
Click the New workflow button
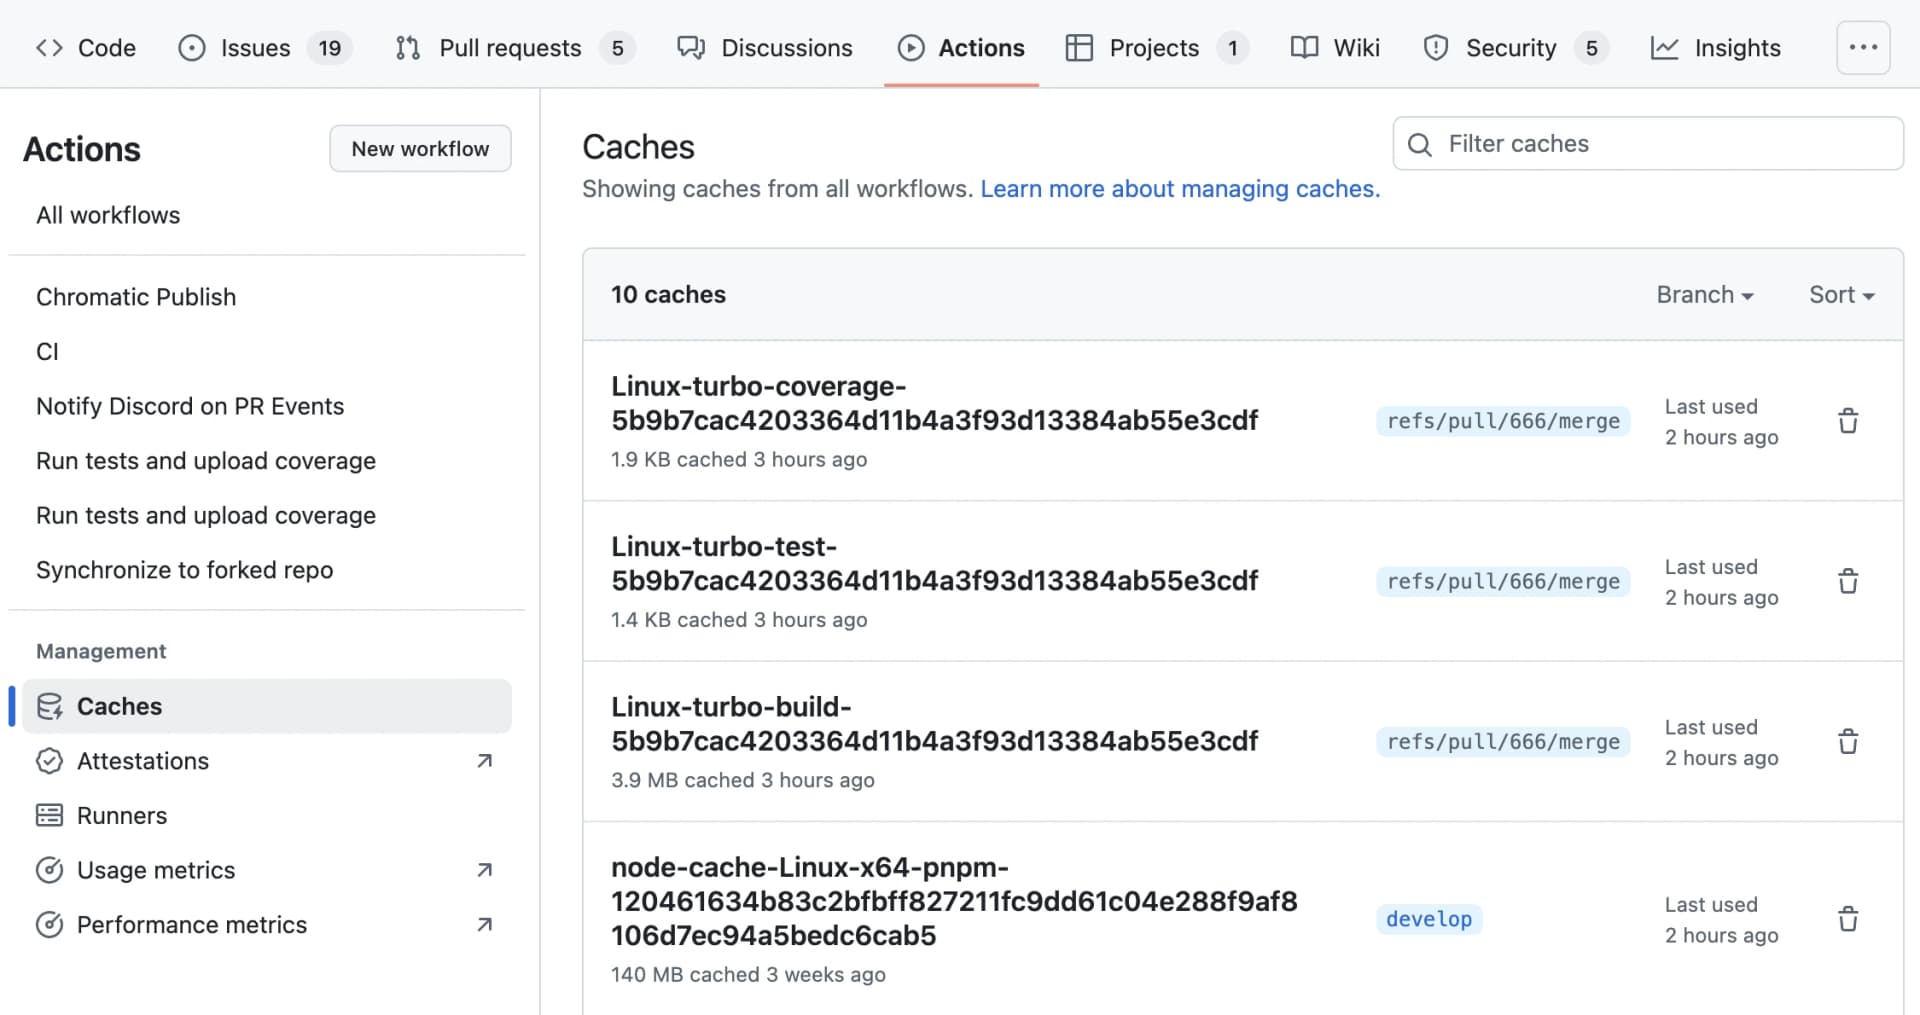tap(420, 148)
